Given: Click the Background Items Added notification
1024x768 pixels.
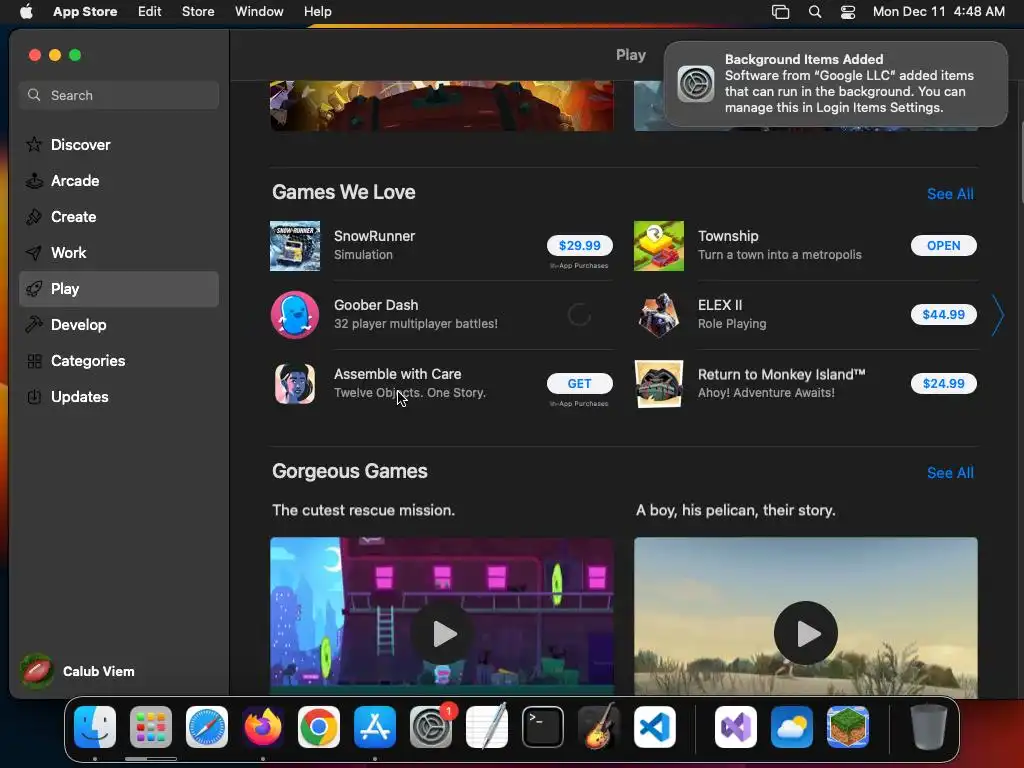Looking at the screenshot, I should click(835, 84).
